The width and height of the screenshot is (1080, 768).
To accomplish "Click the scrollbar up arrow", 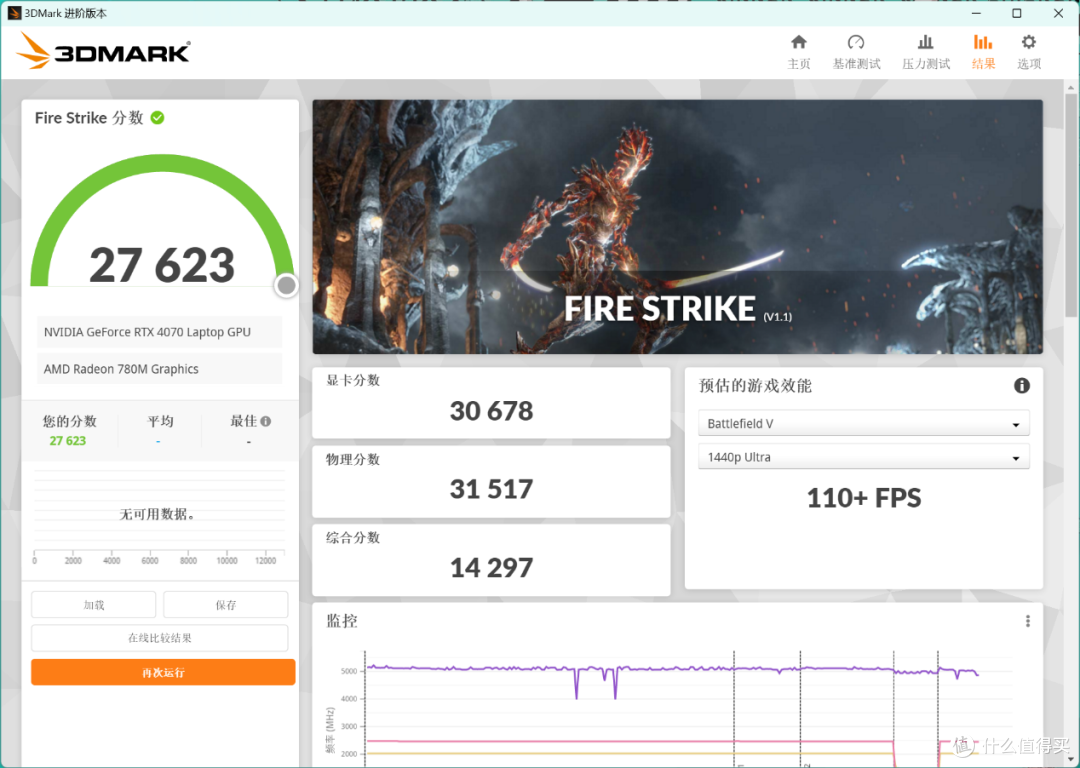I will pyautogui.click(x=1070, y=87).
